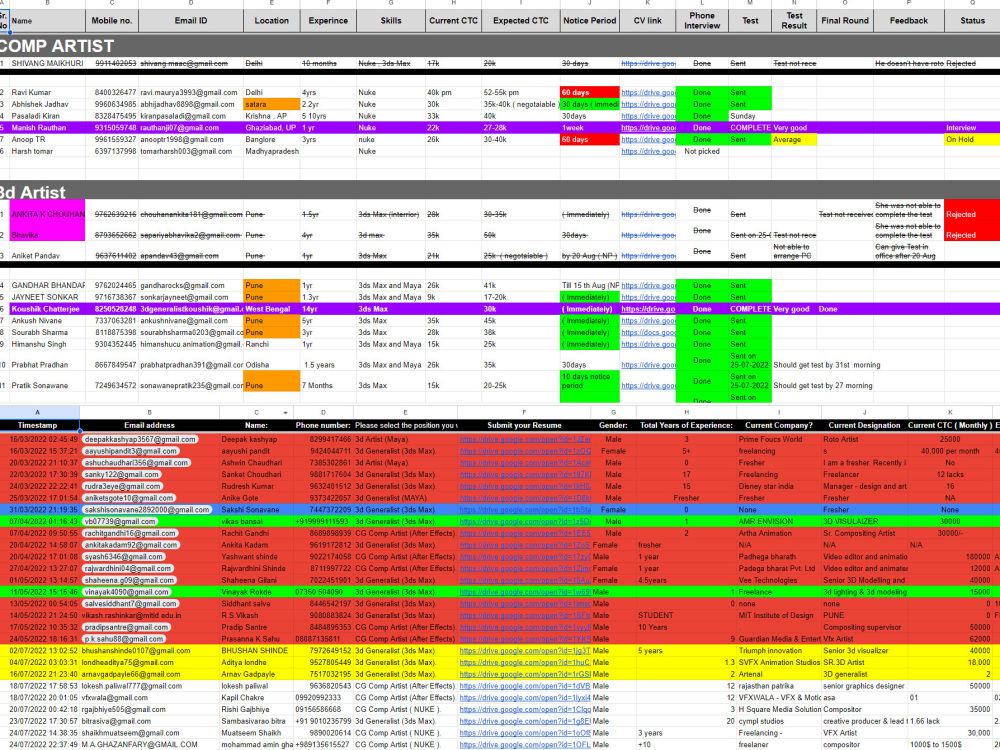Select the 'Feedback' header cell
The image size is (1000, 750).
[909, 20]
